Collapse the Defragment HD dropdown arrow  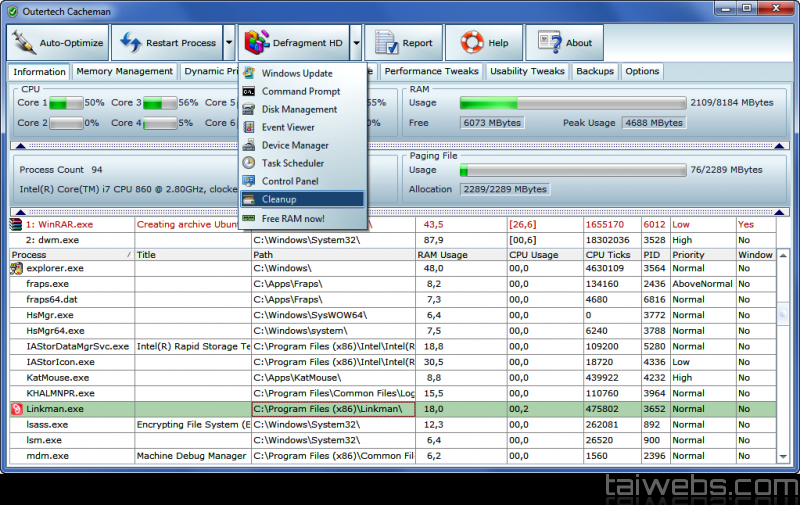[356, 43]
